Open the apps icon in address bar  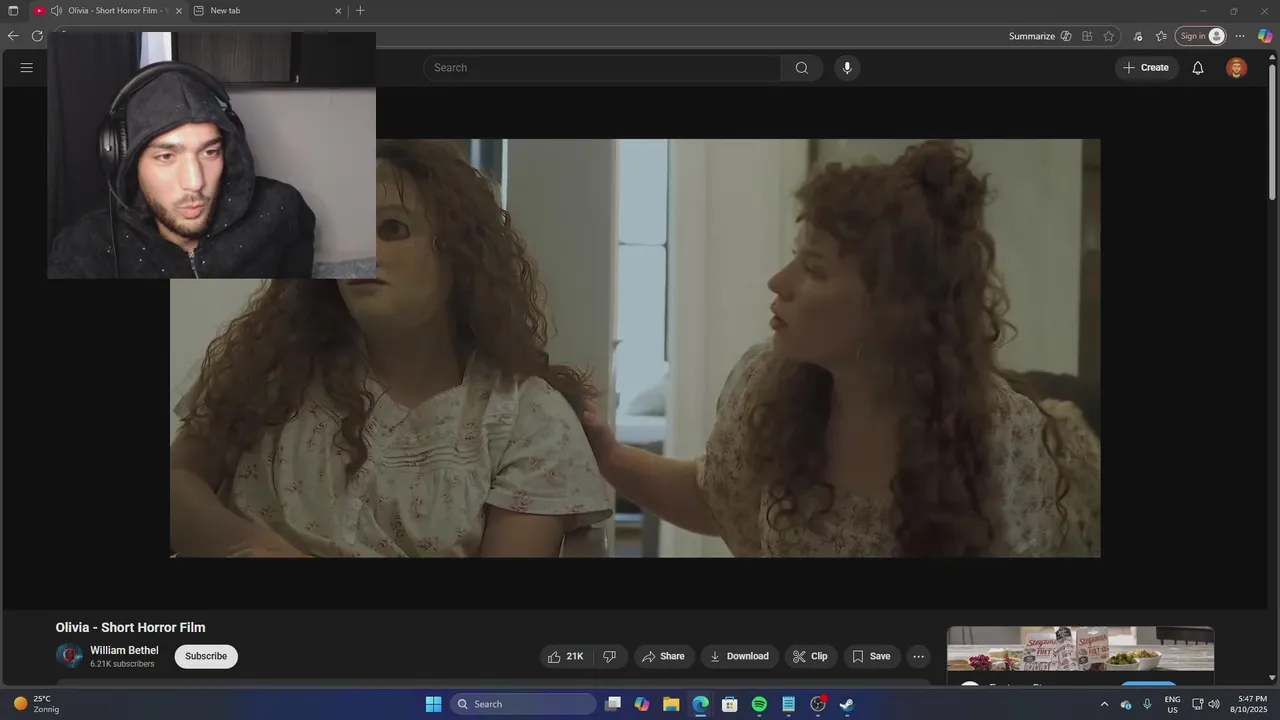[x=1087, y=36]
